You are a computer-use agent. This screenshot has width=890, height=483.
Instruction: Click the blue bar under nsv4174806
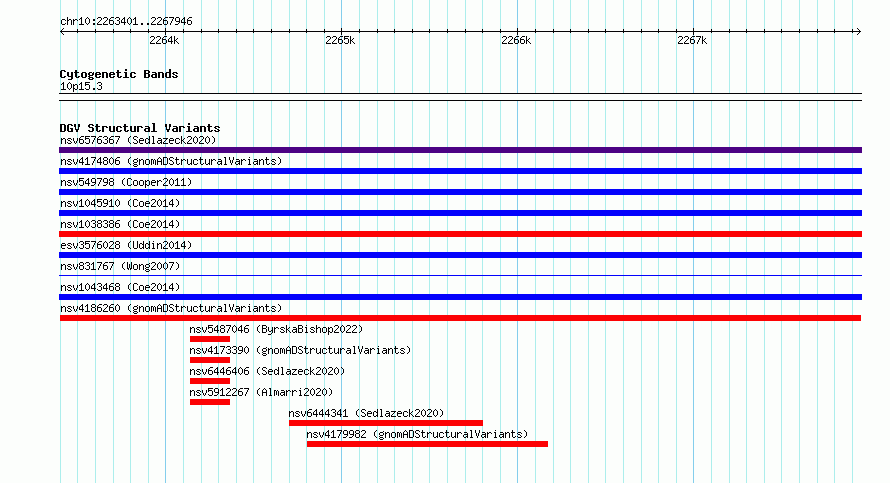460,171
